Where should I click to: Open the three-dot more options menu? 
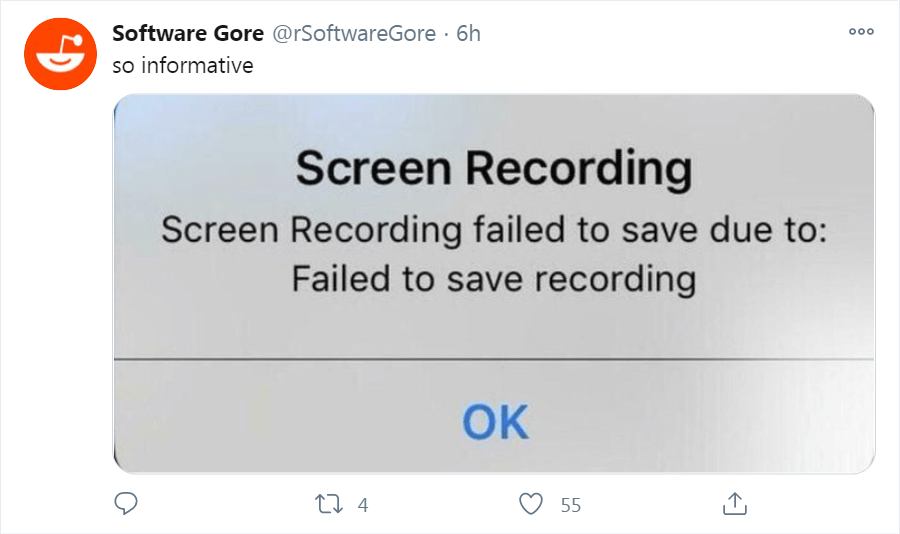pos(861,32)
